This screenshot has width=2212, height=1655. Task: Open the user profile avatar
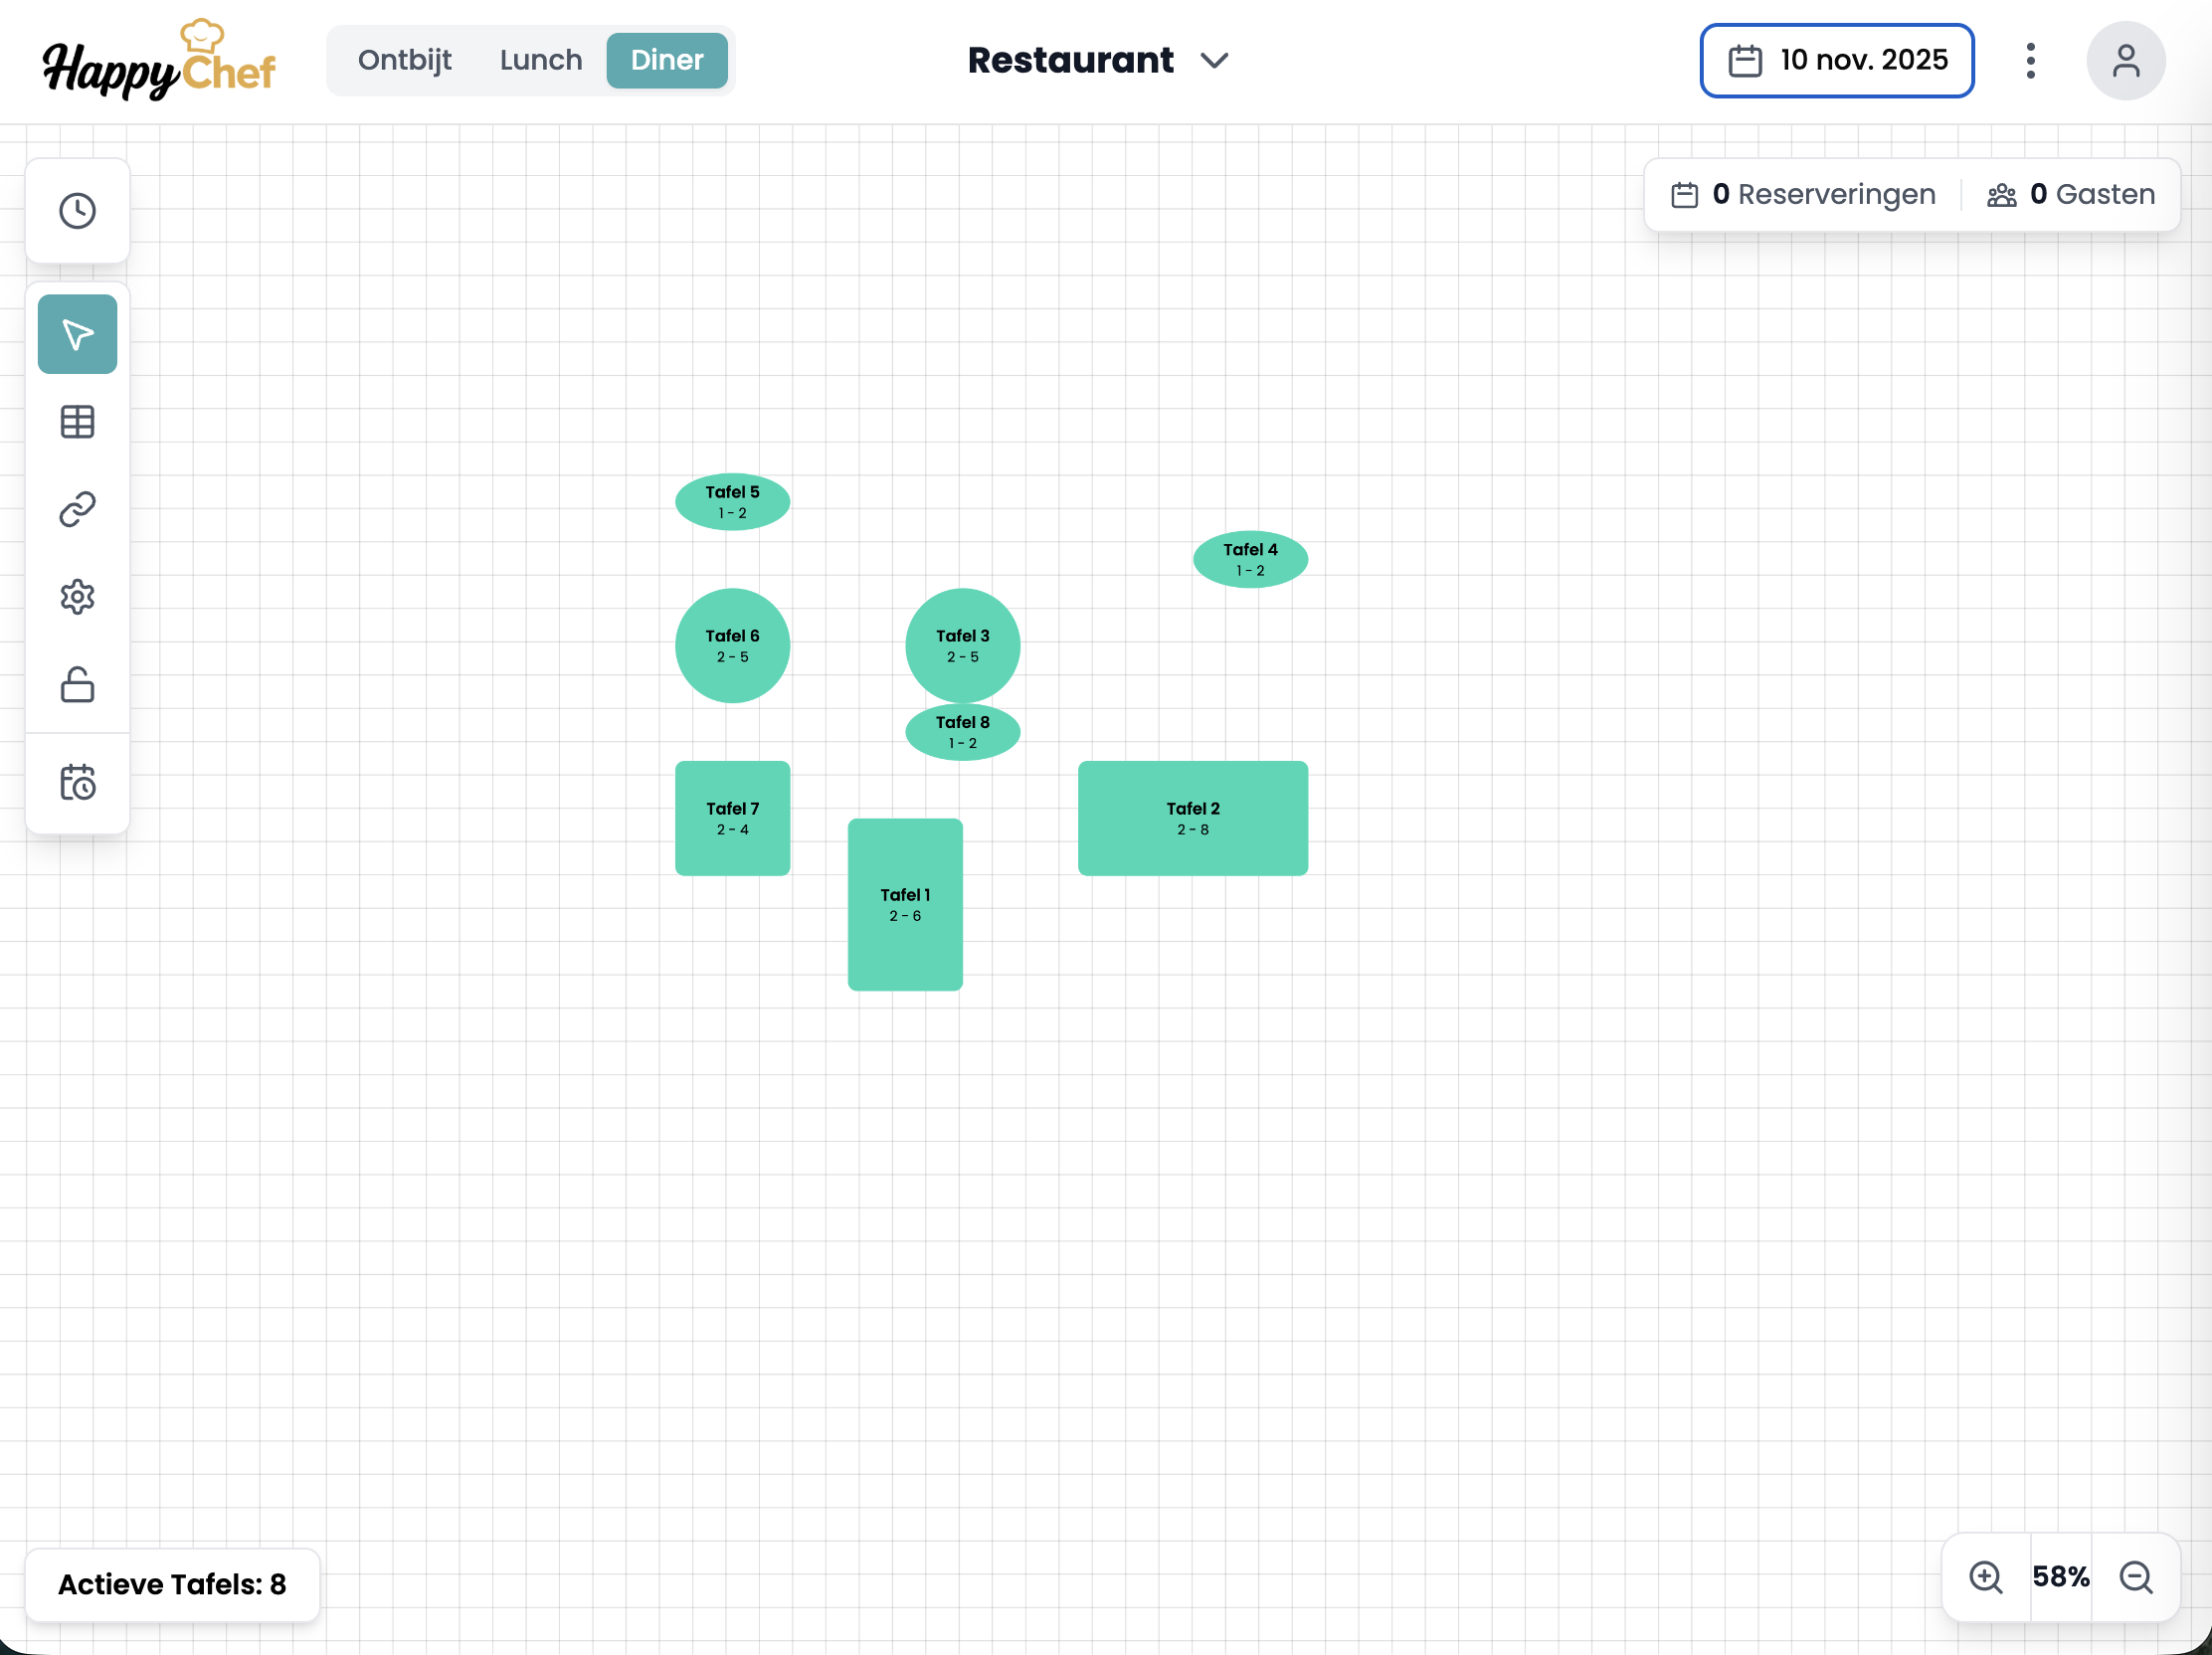point(2125,61)
